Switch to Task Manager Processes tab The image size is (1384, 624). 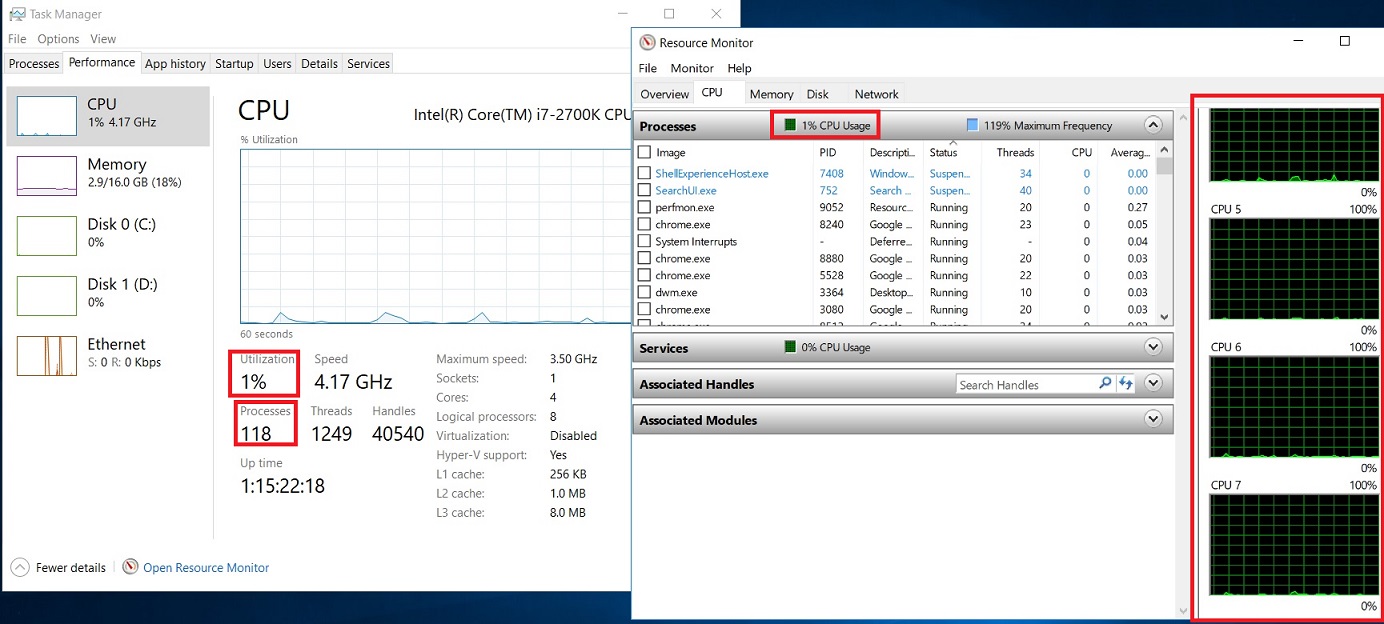pos(34,64)
